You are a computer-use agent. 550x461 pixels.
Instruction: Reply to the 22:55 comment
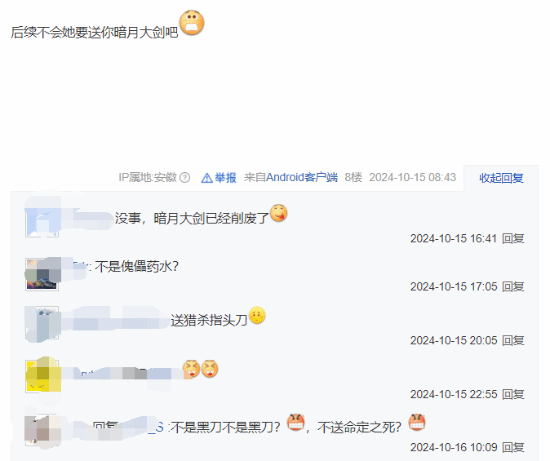(x=513, y=394)
